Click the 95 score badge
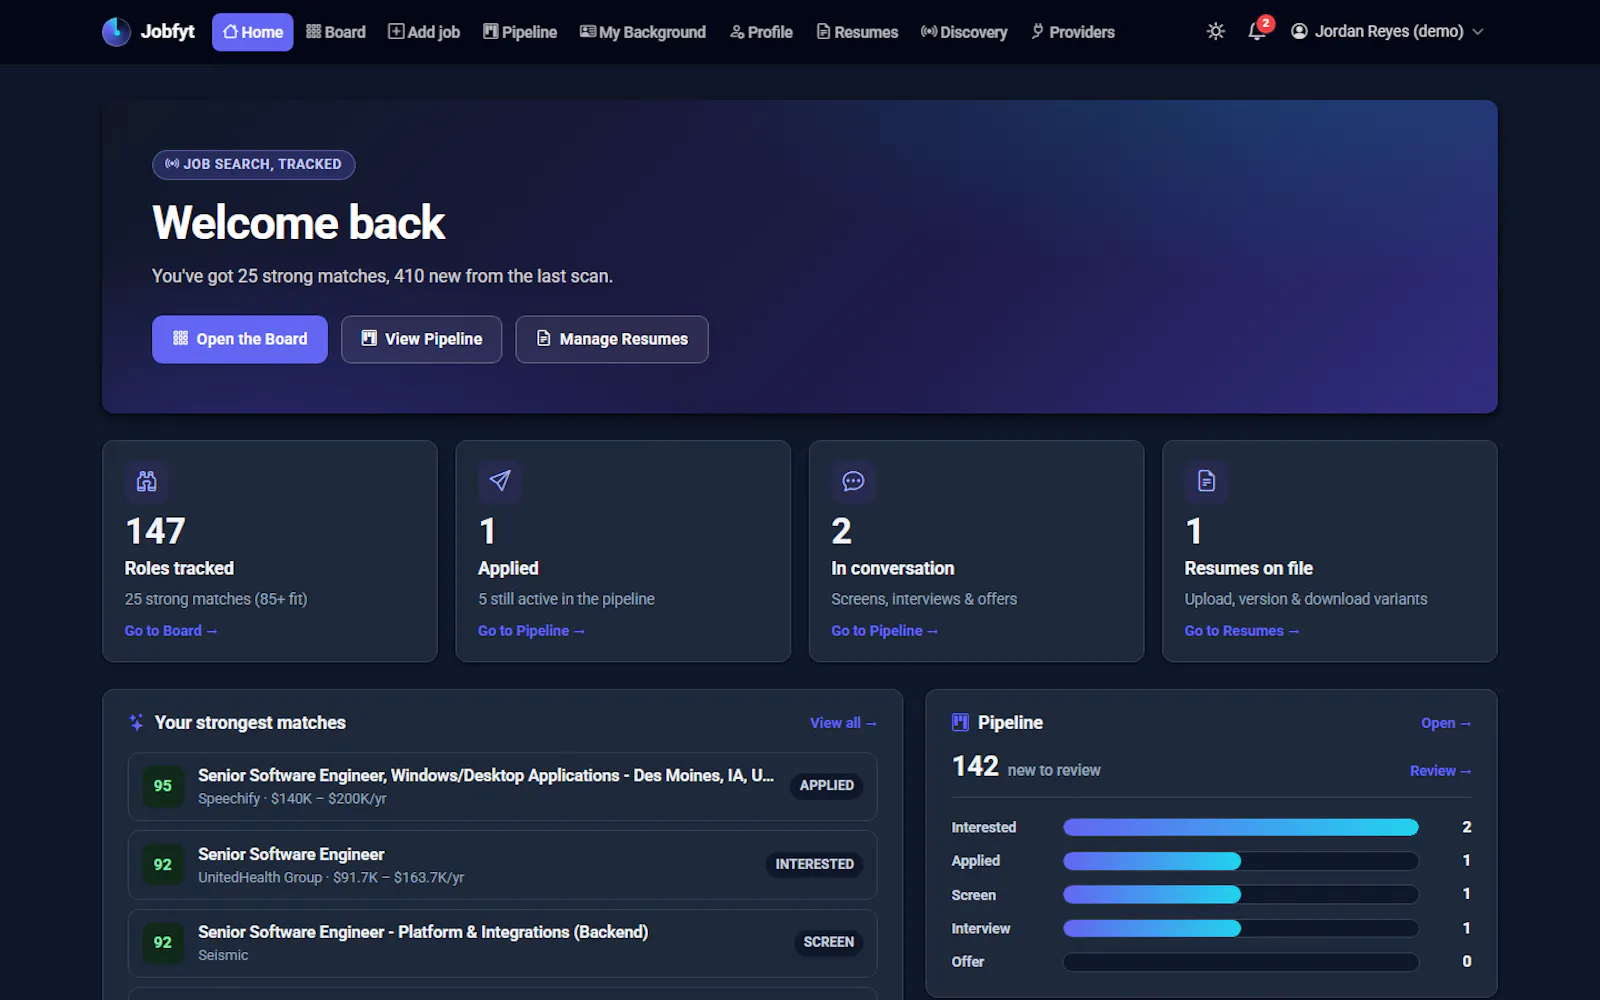This screenshot has width=1600, height=1000. coord(163,786)
